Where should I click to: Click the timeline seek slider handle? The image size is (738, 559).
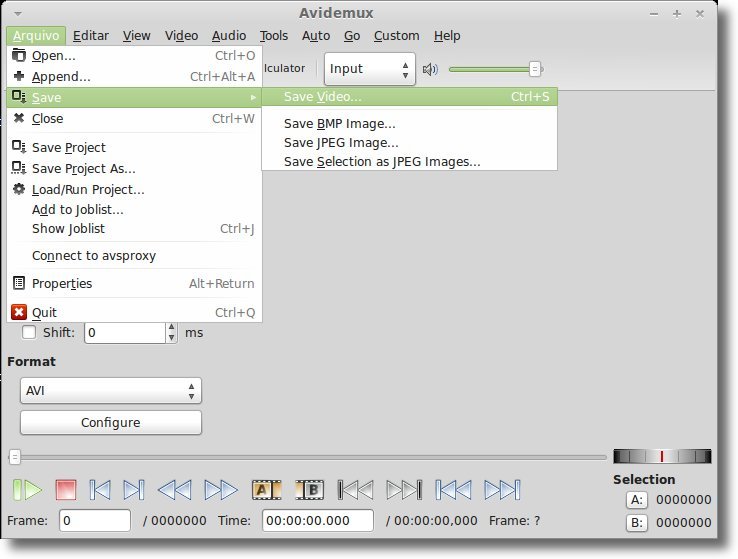point(15,456)
